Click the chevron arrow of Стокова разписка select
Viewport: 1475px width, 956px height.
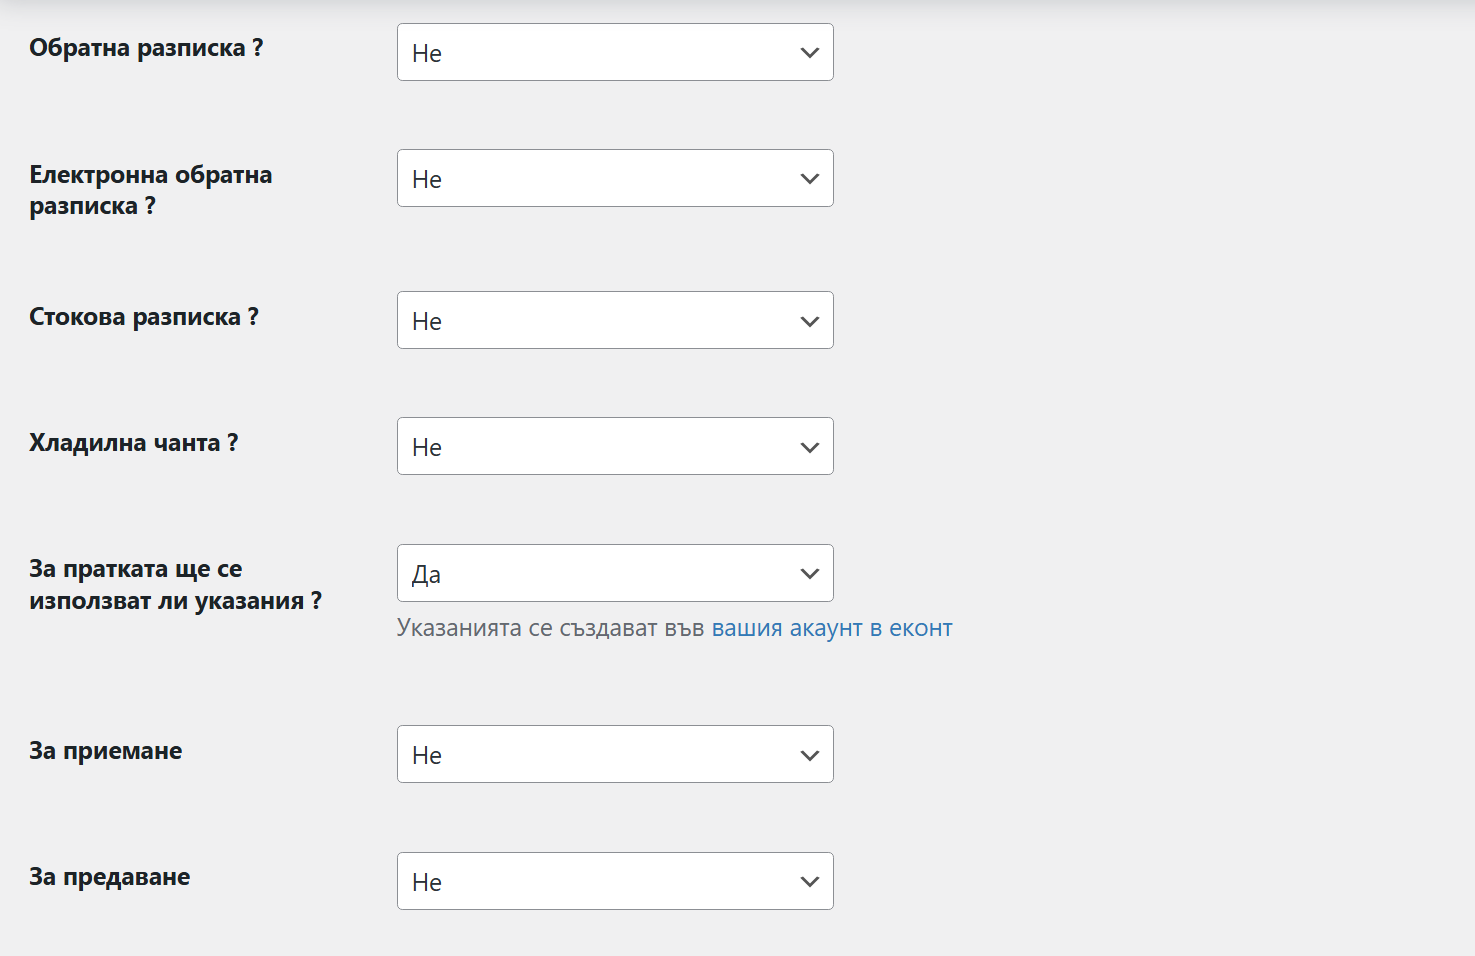(810, 321)
